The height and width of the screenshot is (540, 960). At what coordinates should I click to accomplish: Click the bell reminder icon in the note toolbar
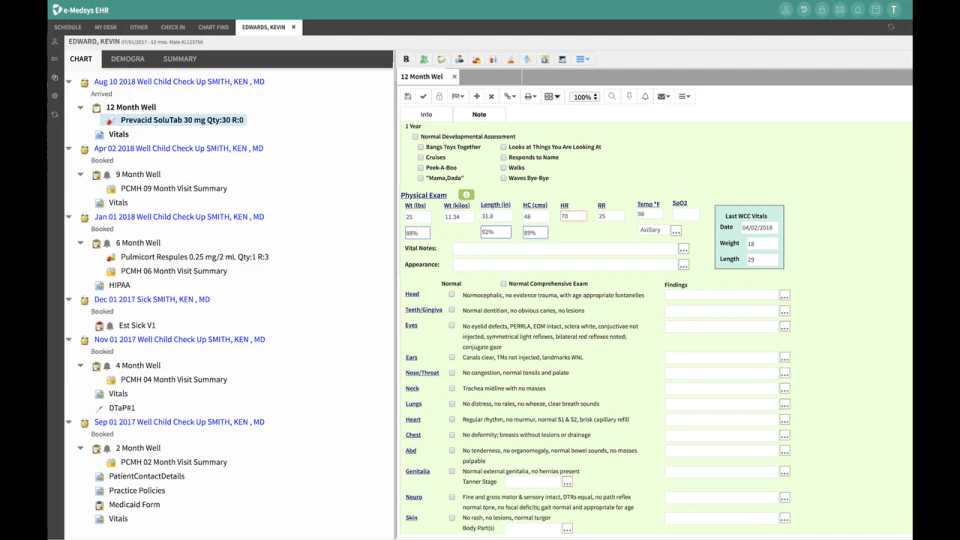click(645, 96)
